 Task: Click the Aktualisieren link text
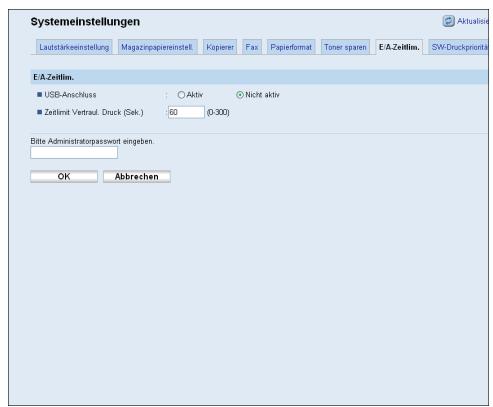pos(472,21)
